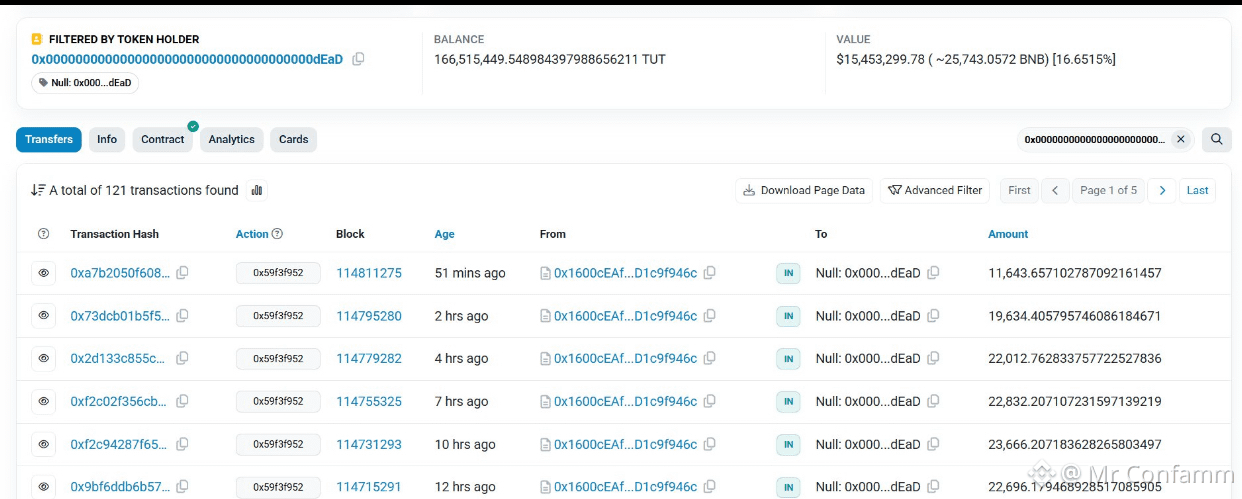The image size is (1242, 499).
Task: Toggle transaction sort order icon
Action: tap(38, 190)
